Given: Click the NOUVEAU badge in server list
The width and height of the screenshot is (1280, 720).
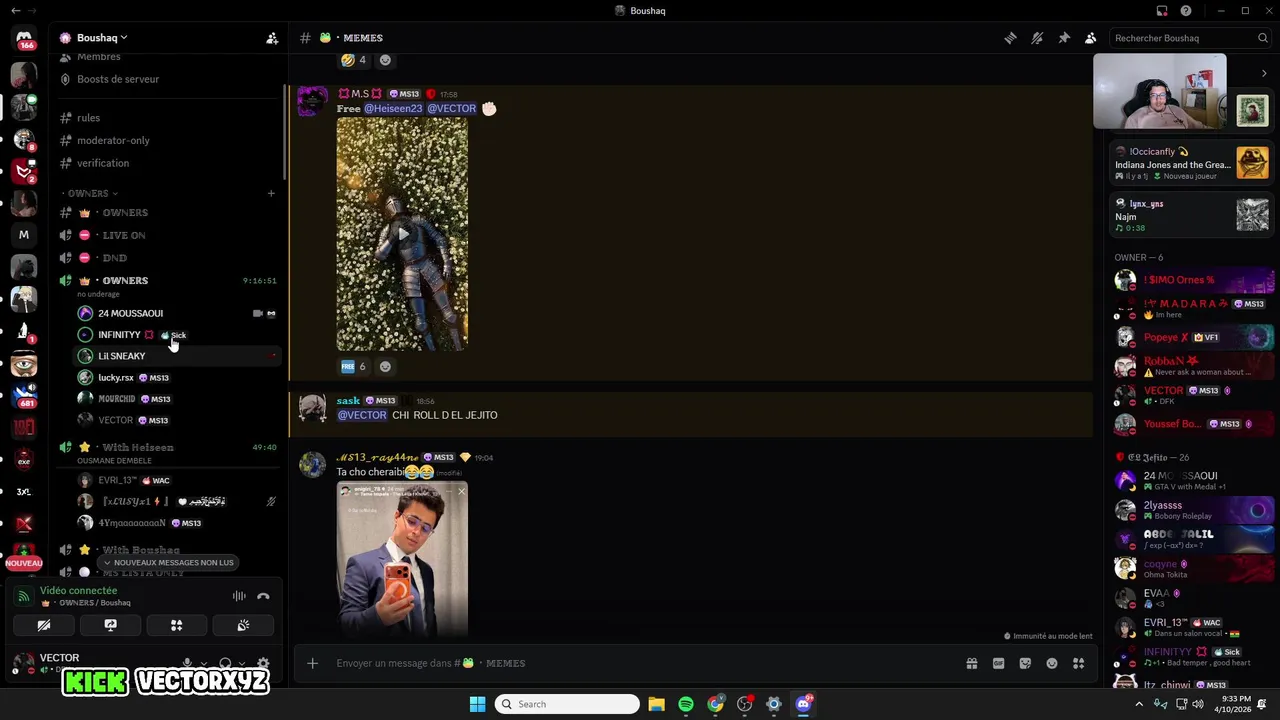Looking at the screenshot, I should (x=24, y=563).
